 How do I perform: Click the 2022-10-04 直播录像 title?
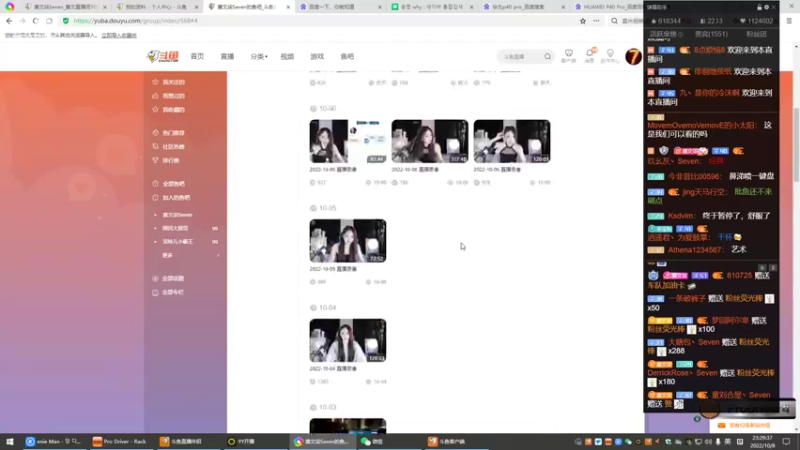tap(333, 368)
